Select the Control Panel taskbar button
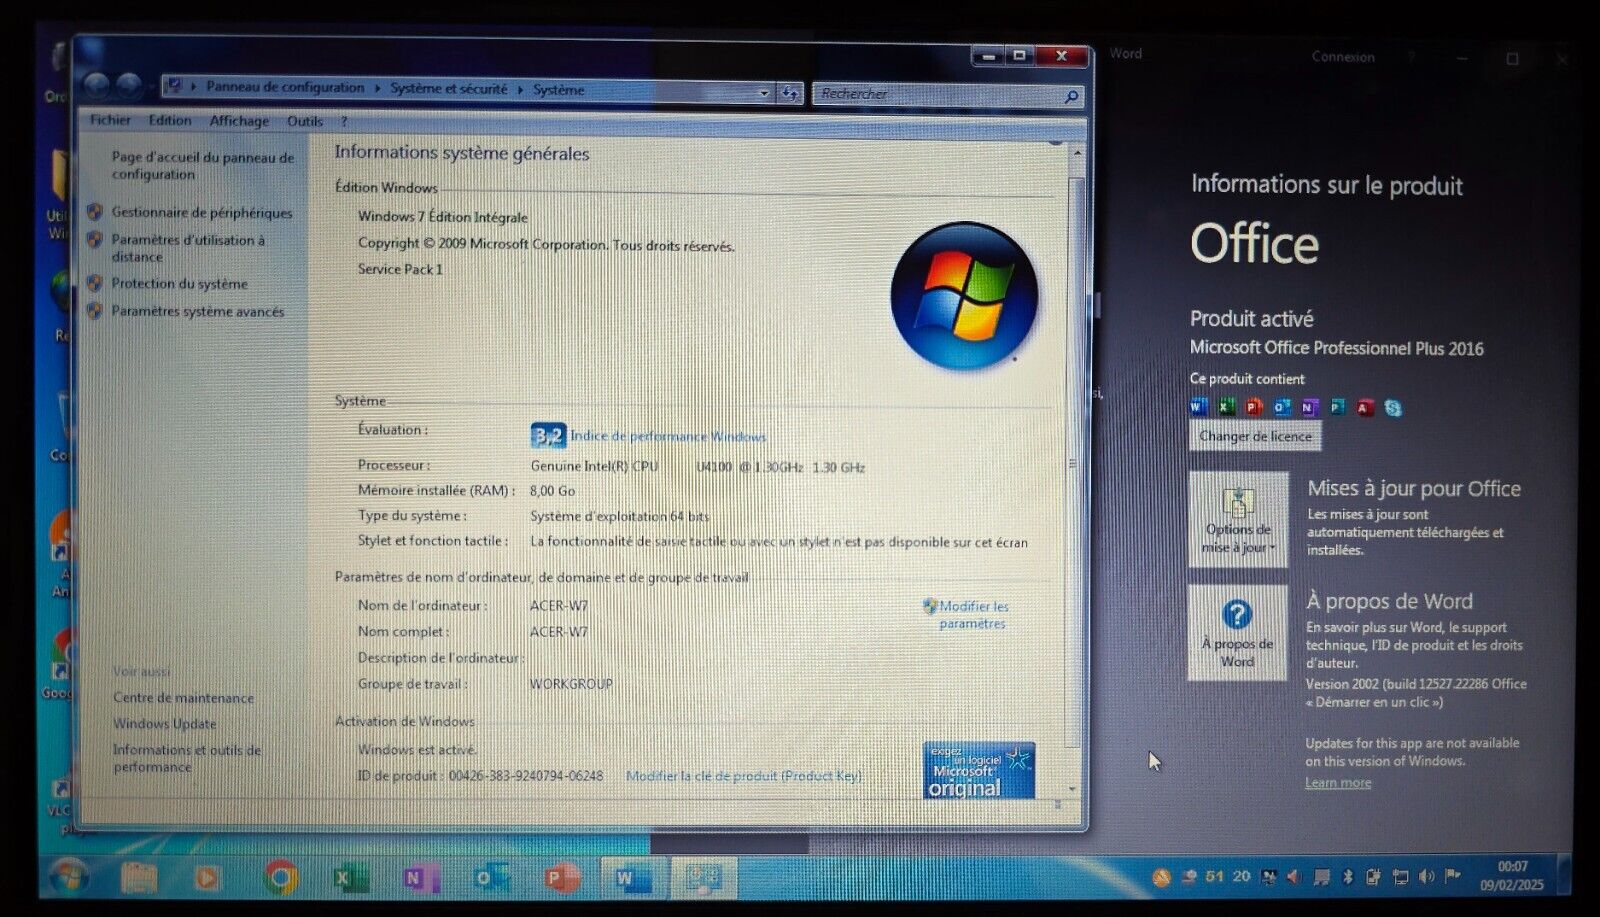 [x=702, y=878]
